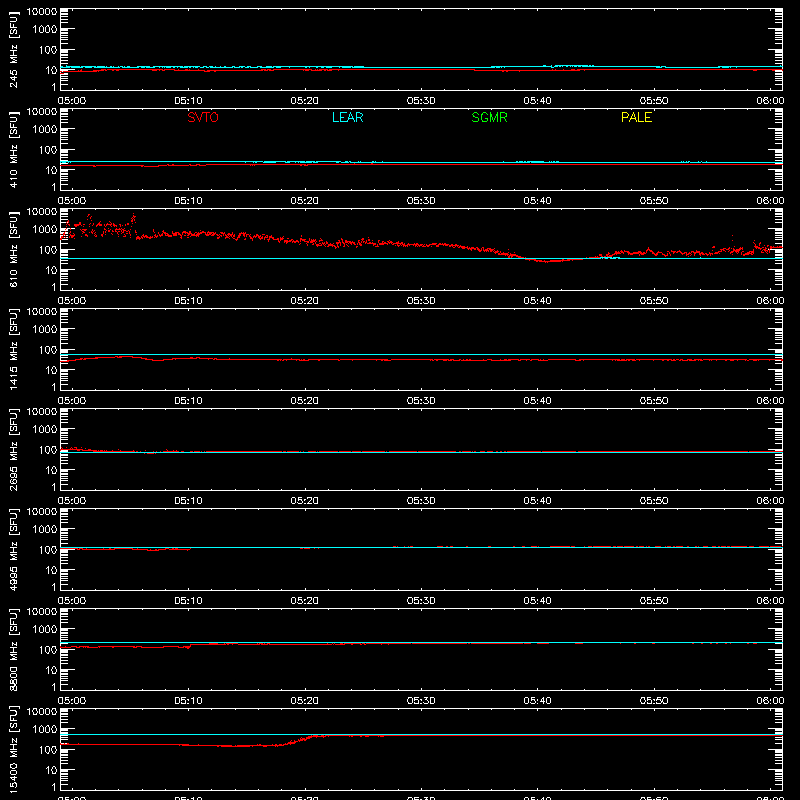Viewport: 800px width, 800px height.
Task: Click the 1000 y-tick of 410 MHz plot
Action: (45, 130)
